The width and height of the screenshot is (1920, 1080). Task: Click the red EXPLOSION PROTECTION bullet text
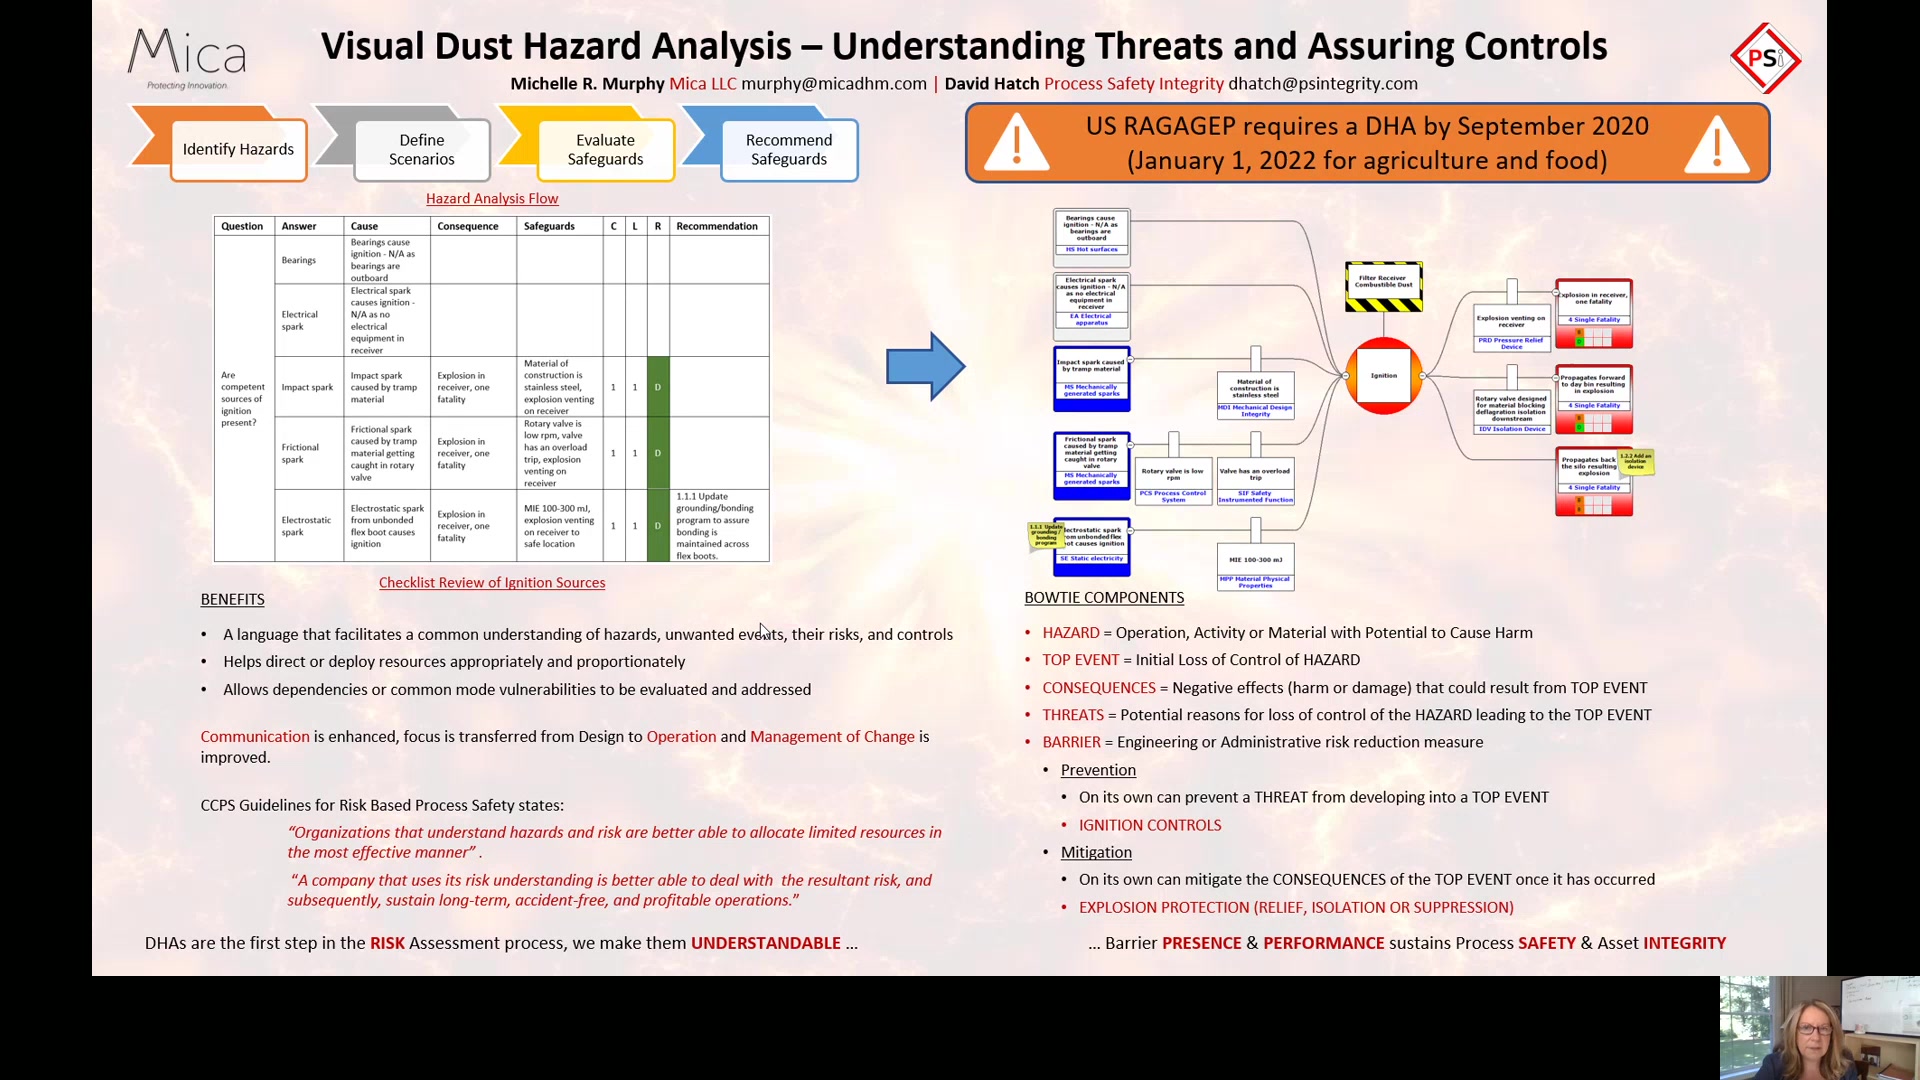pyautogui.click(x=1296, y=907)
